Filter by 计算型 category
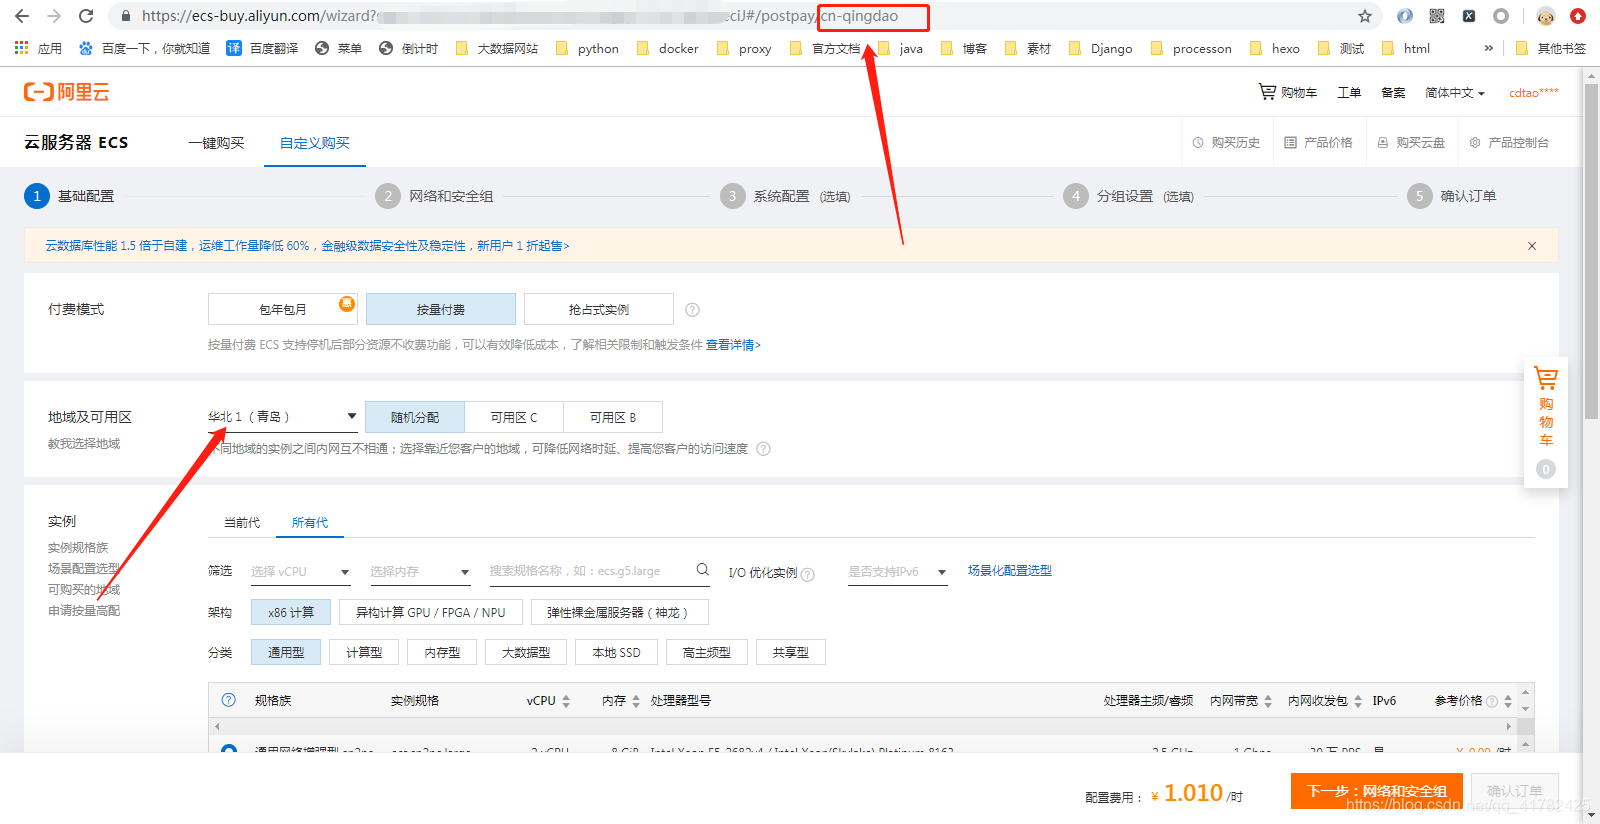 tap(364, 652)
